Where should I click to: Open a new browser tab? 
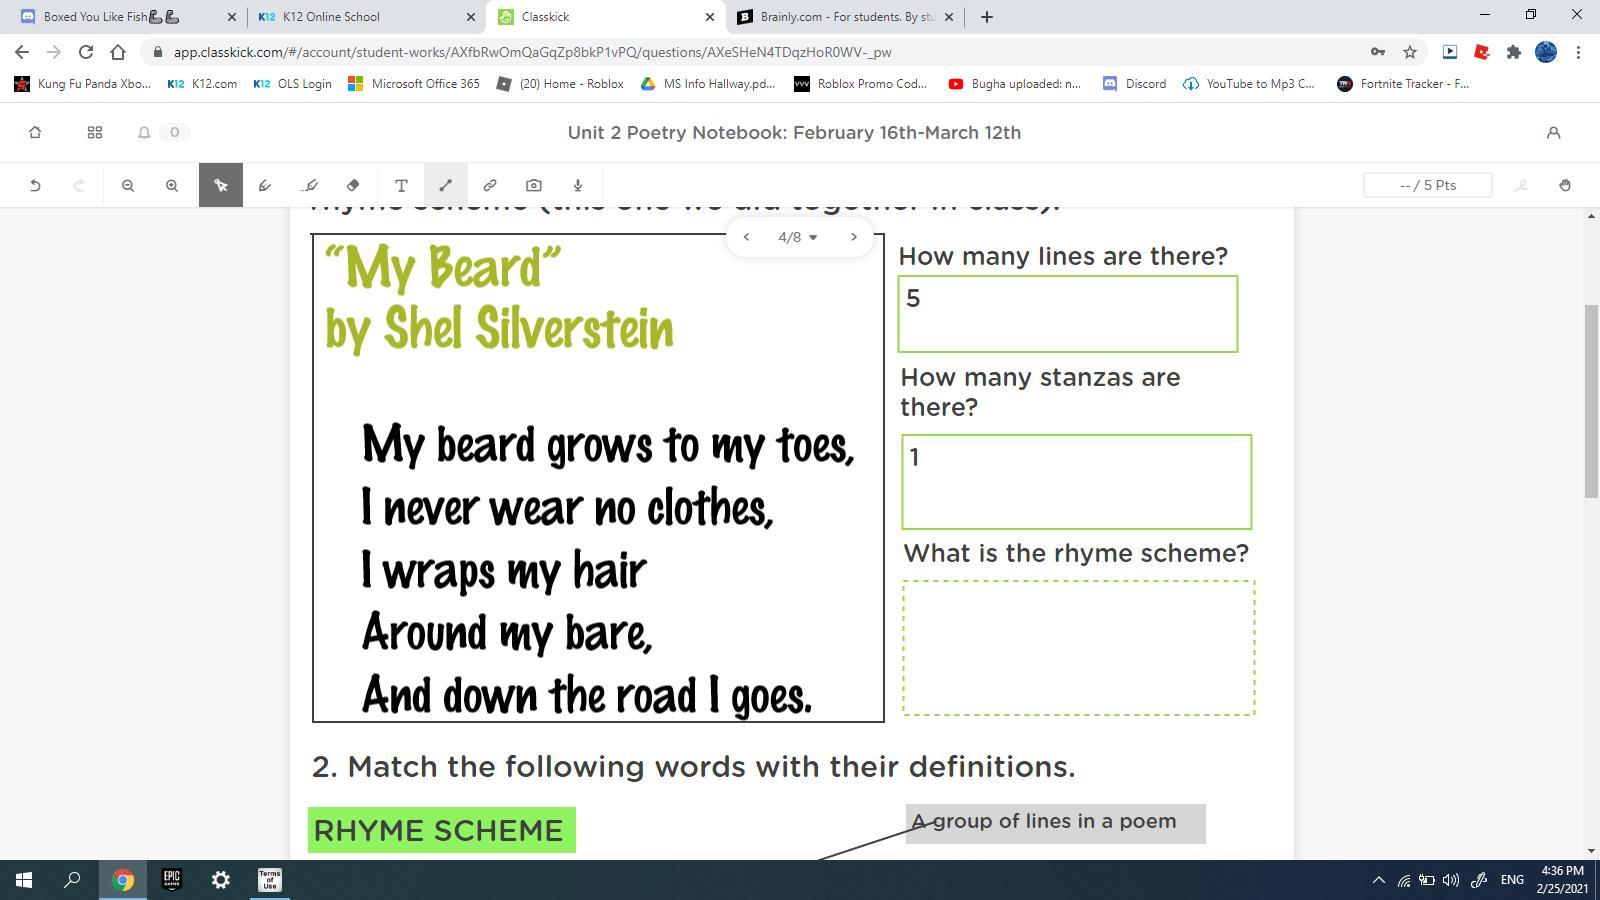(x=987, y=17)
